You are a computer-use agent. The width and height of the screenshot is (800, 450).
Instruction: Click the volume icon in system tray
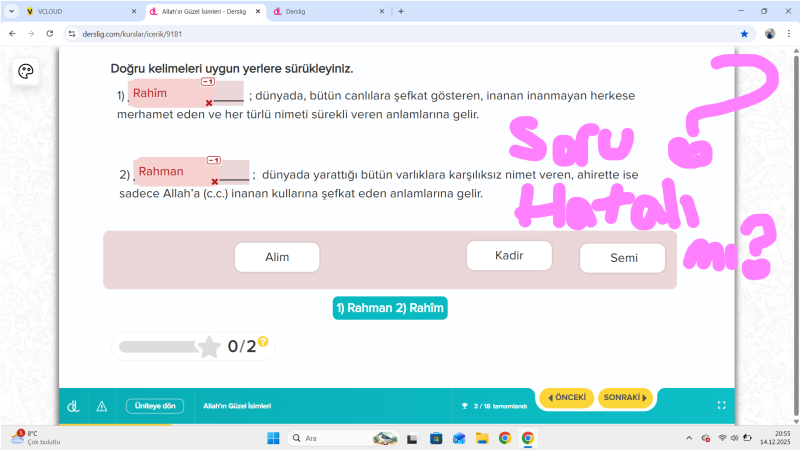click(735, 438)
